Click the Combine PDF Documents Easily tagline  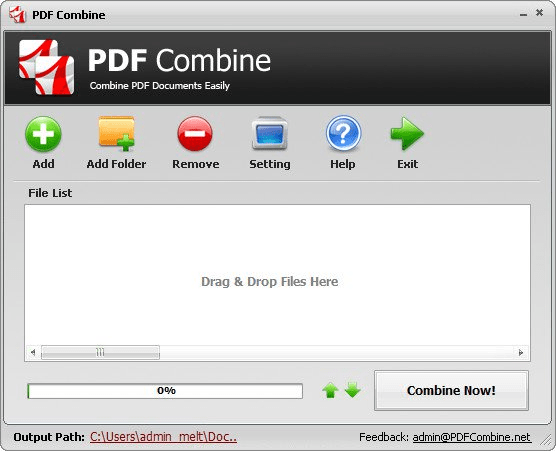pyautogui.click(x=160, y=86)
